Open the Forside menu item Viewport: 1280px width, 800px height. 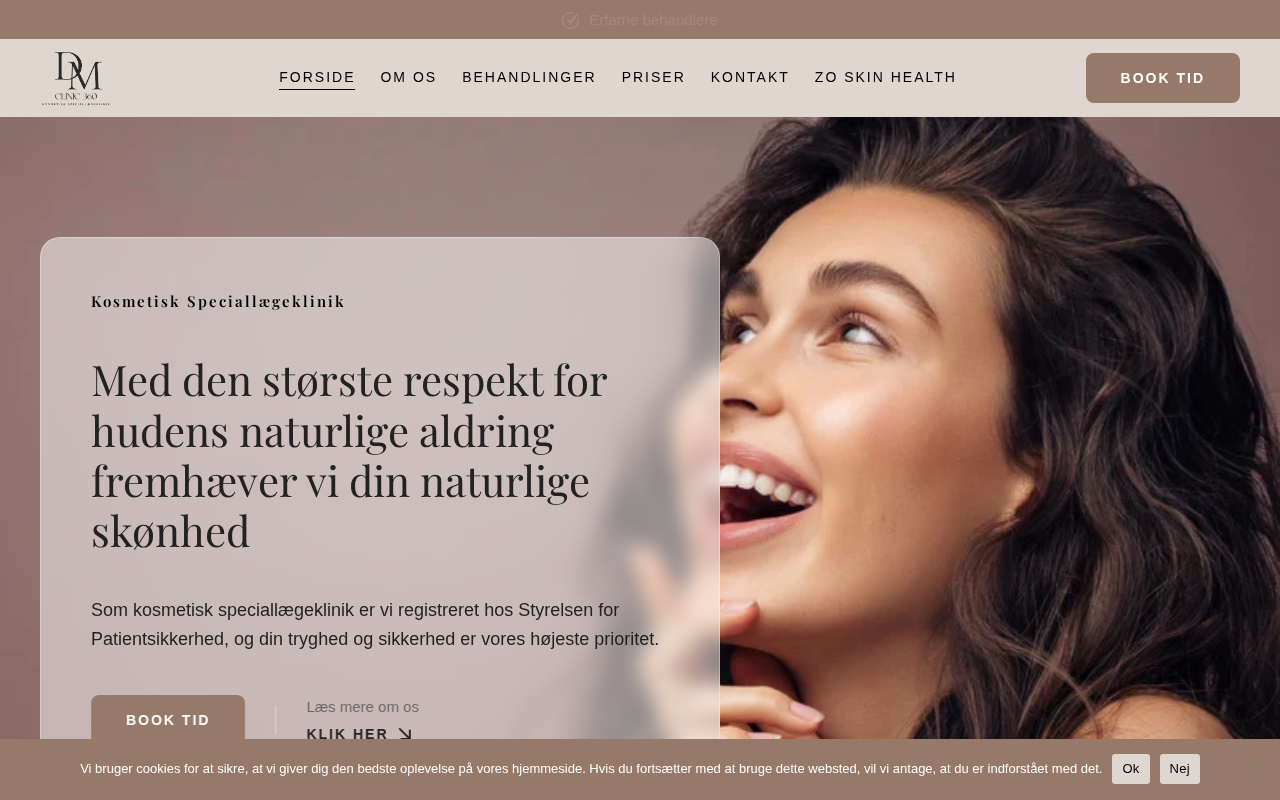(317, 77)
